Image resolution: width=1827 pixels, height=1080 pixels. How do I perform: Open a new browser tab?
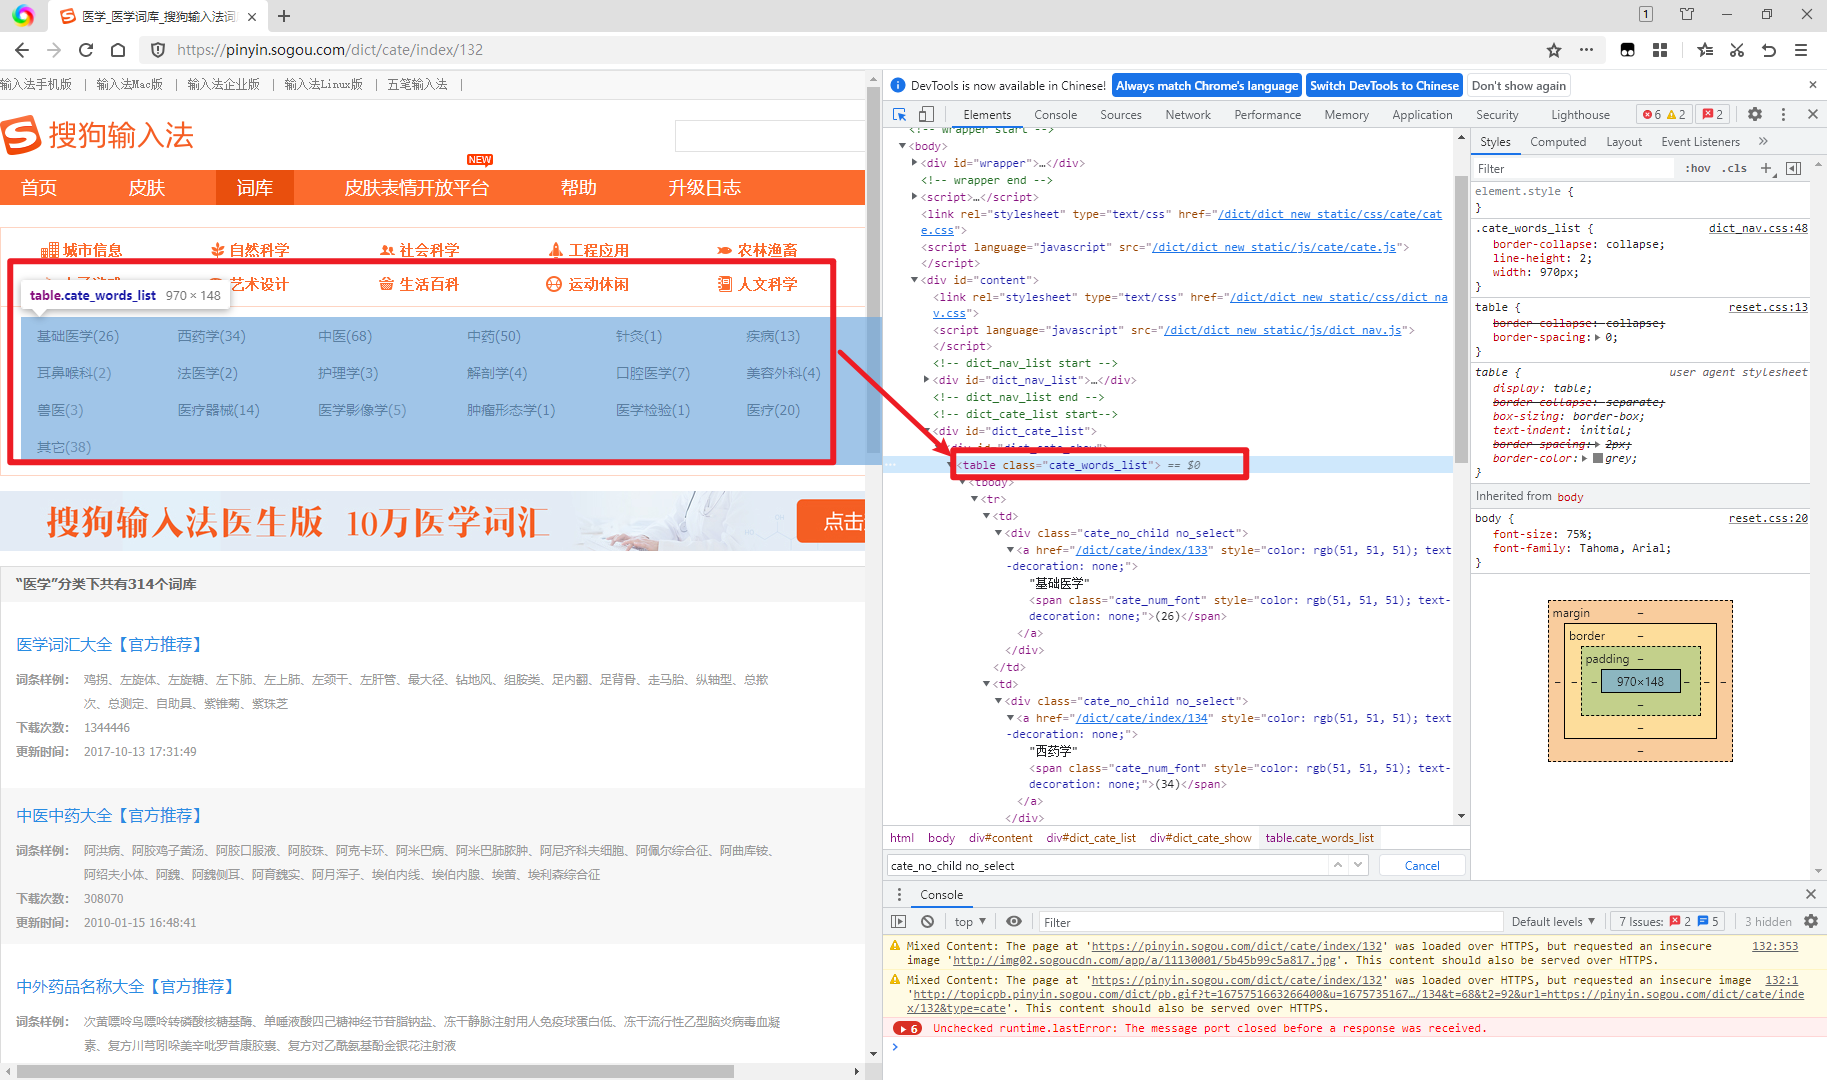284,16
